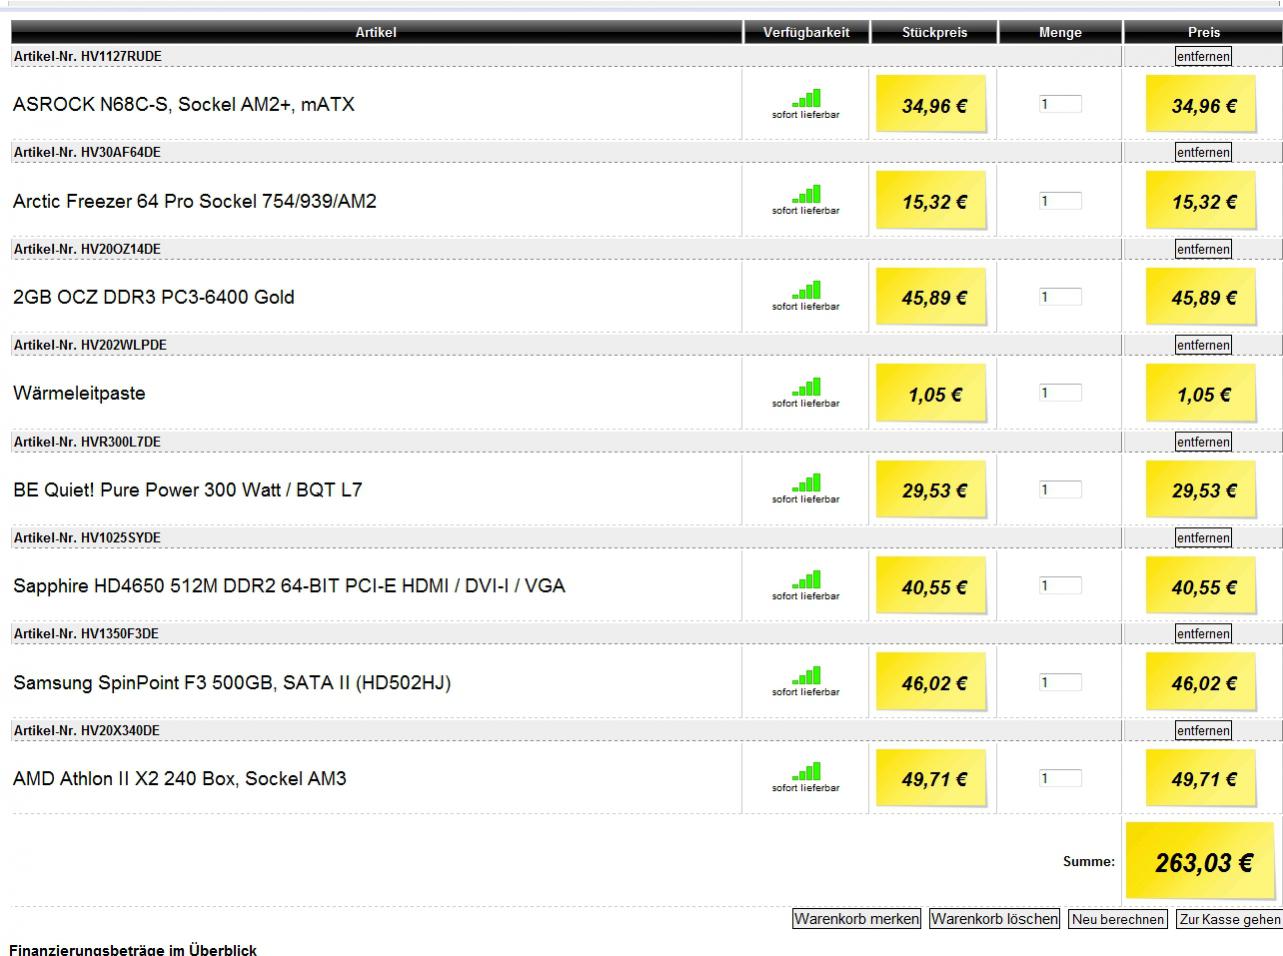This screenshot has width=1283, height=956.
Task: Click Artikel-Nr. HV202WLPDE text
Action: [x=90, y=345]
